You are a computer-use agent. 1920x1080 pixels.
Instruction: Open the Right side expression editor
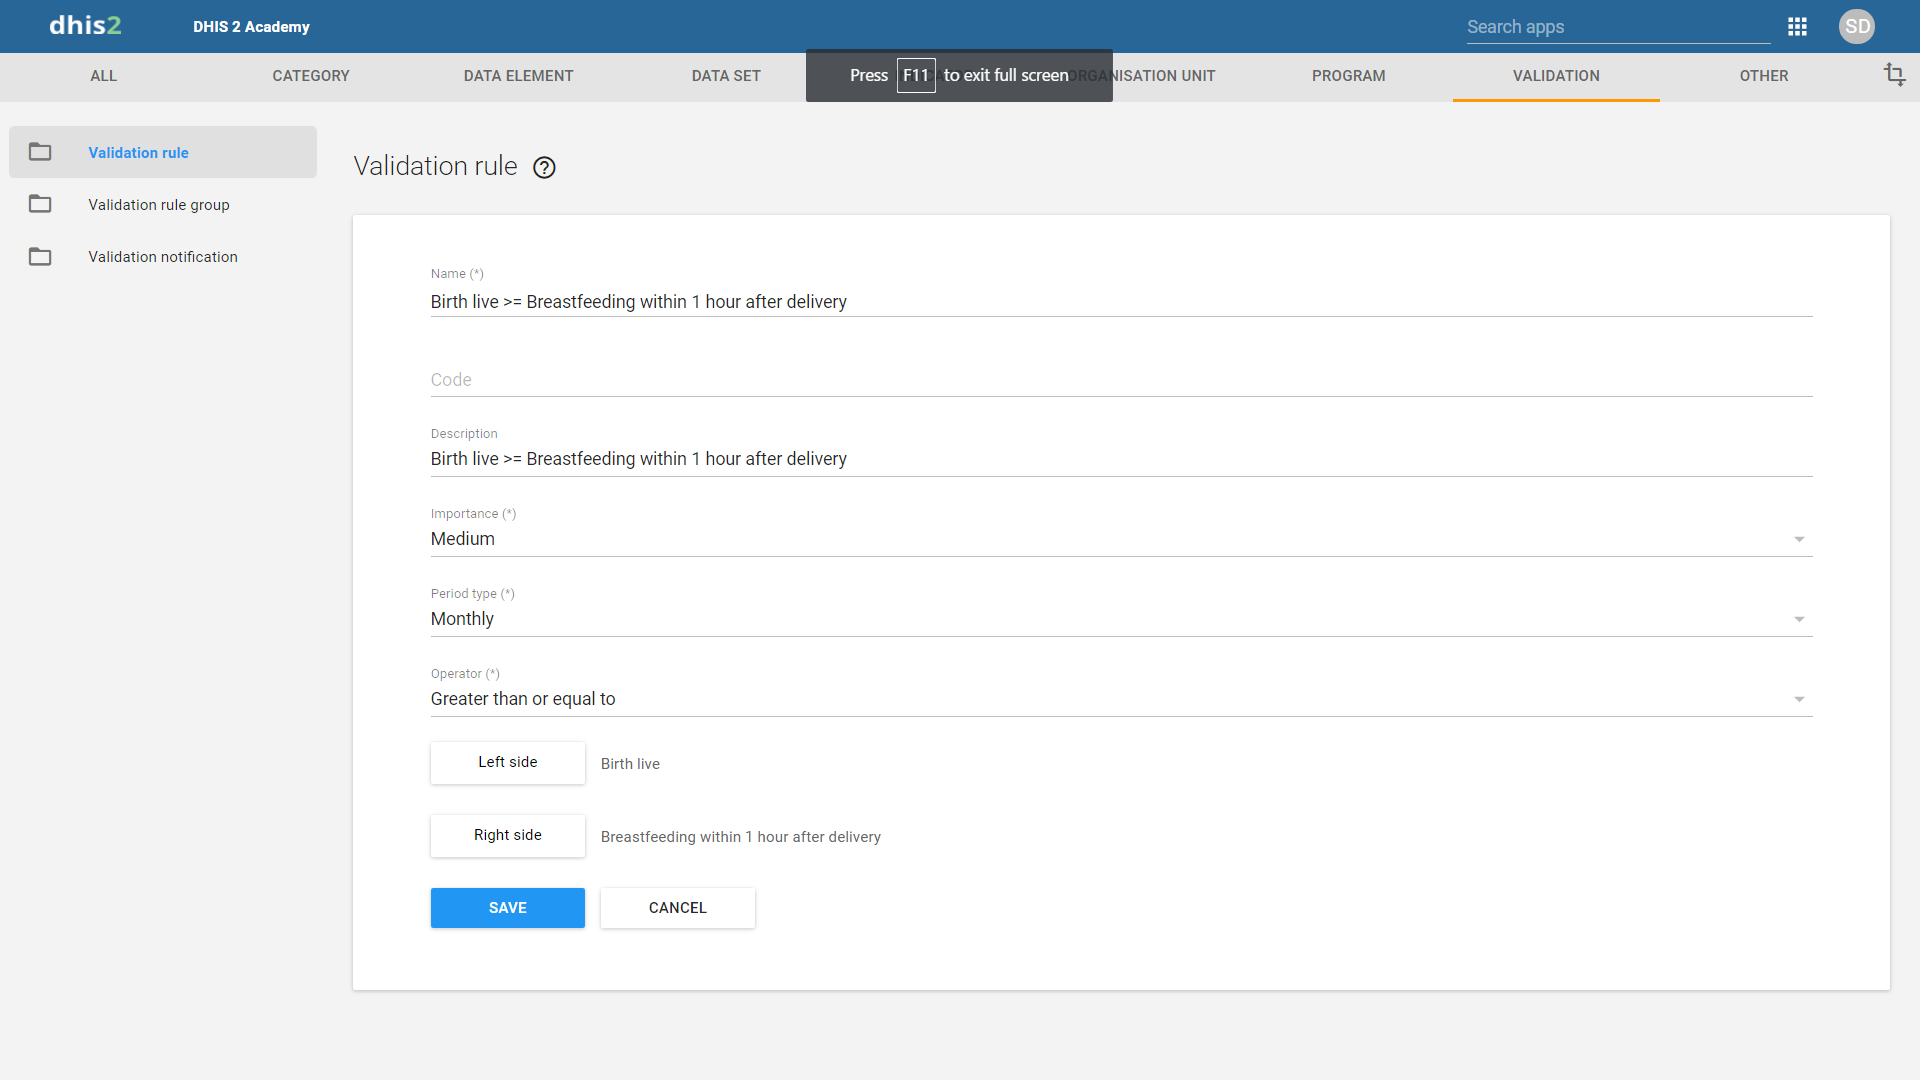pyautogui.click(x=507, y=835)
